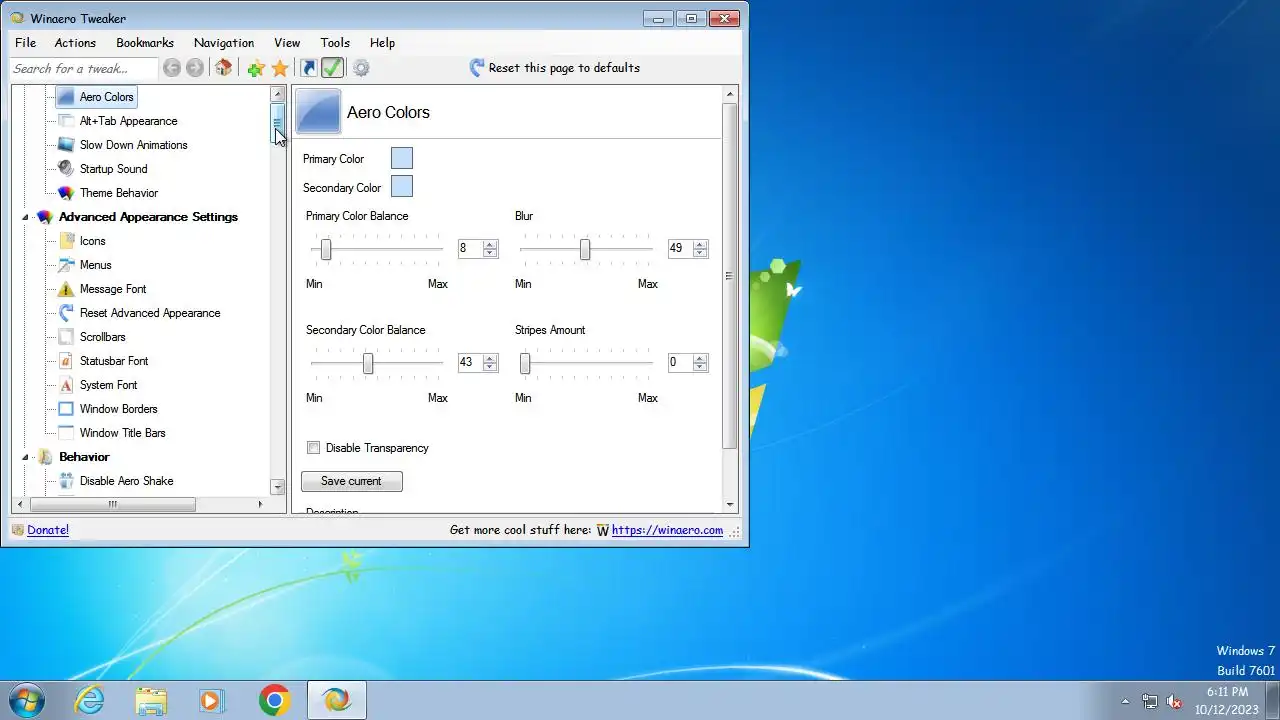Enable the Disable Transparency checkbox
This screenshot has width=1280, height=720.
314,448
